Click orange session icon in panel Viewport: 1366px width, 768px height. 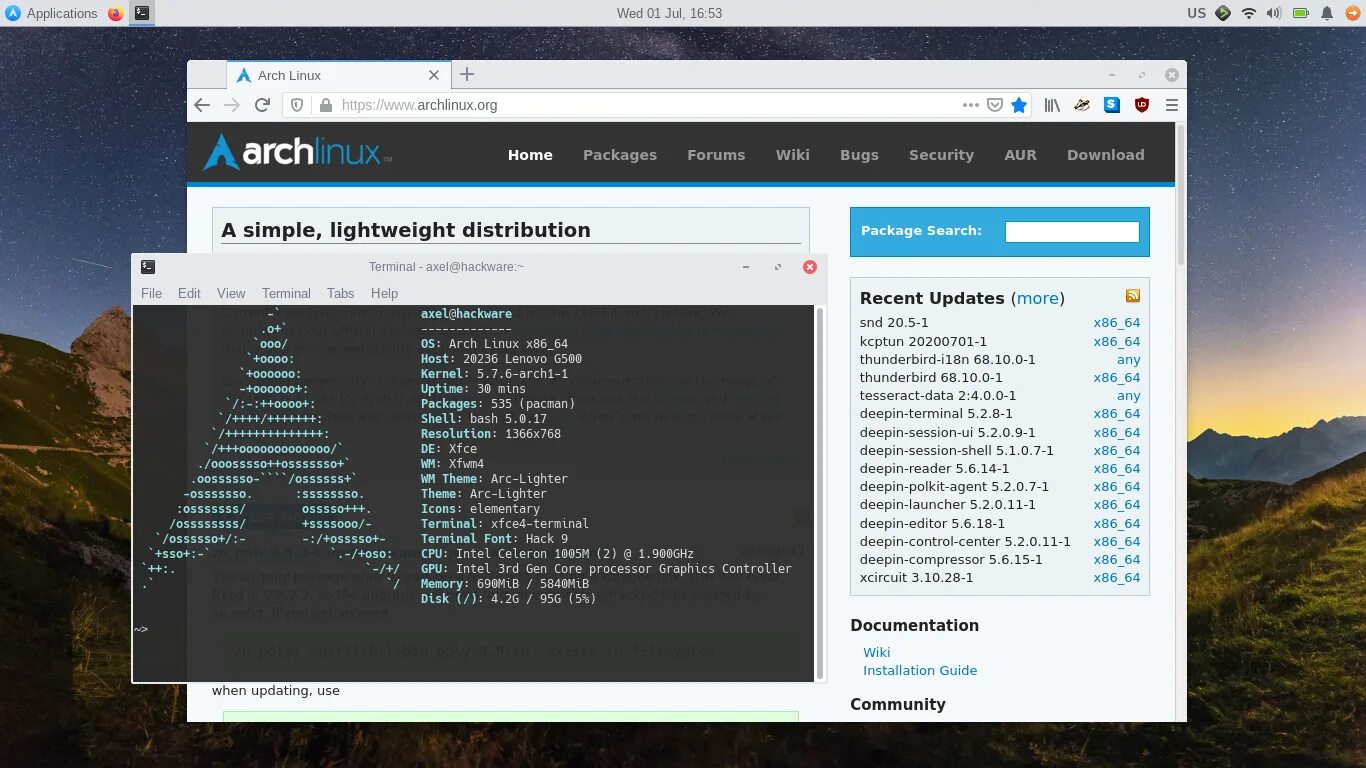pyautogui.click(x=1352, y=13)
